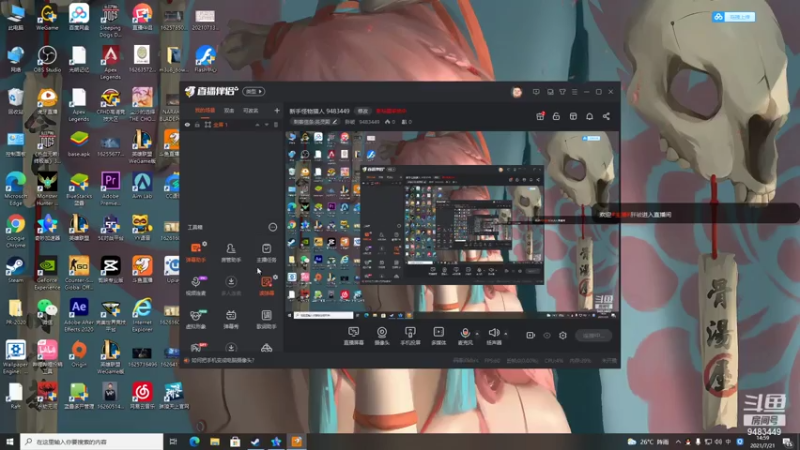Viewport: 800px width, 450px height.
Task: Add a new scene with plus
Action: click(277, 110)
